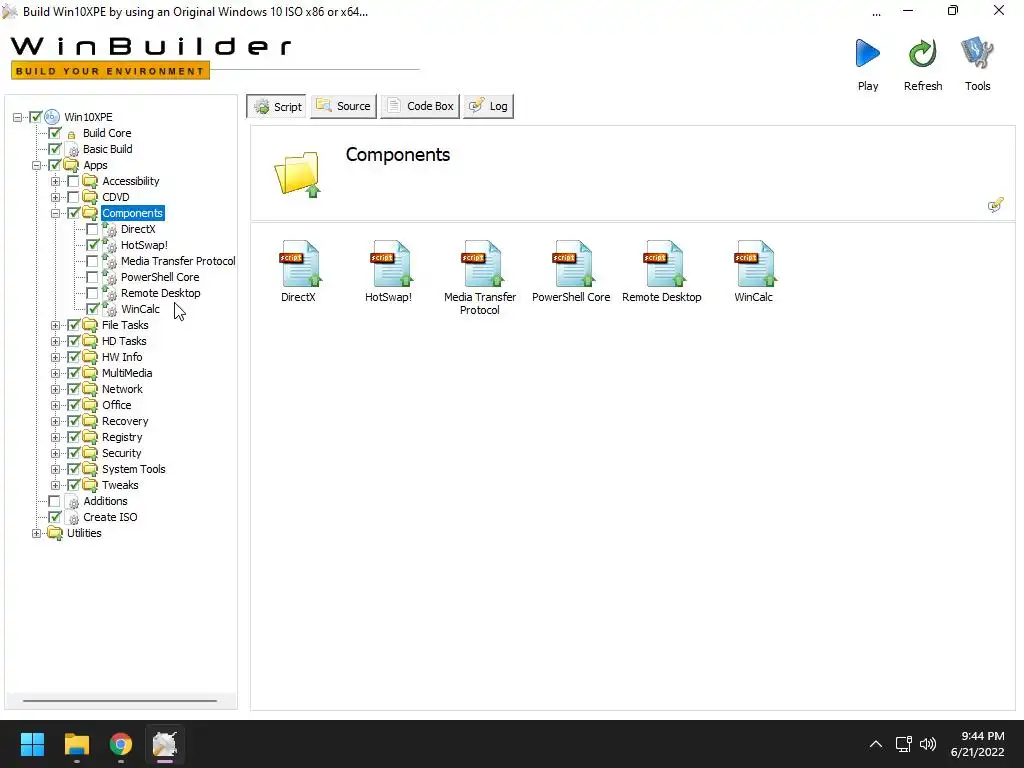Switch to the Source tab
Image resolution: width=1024 pixels, height=768 pixels.
[344, 106]
